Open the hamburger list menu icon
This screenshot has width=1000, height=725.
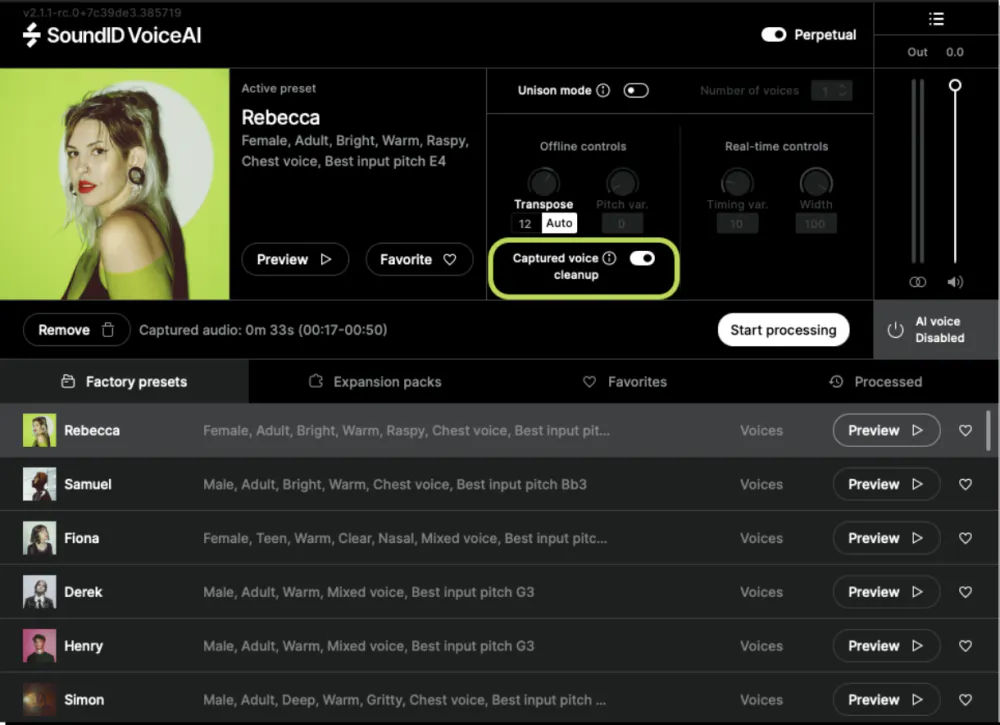[x=936, y=19]
